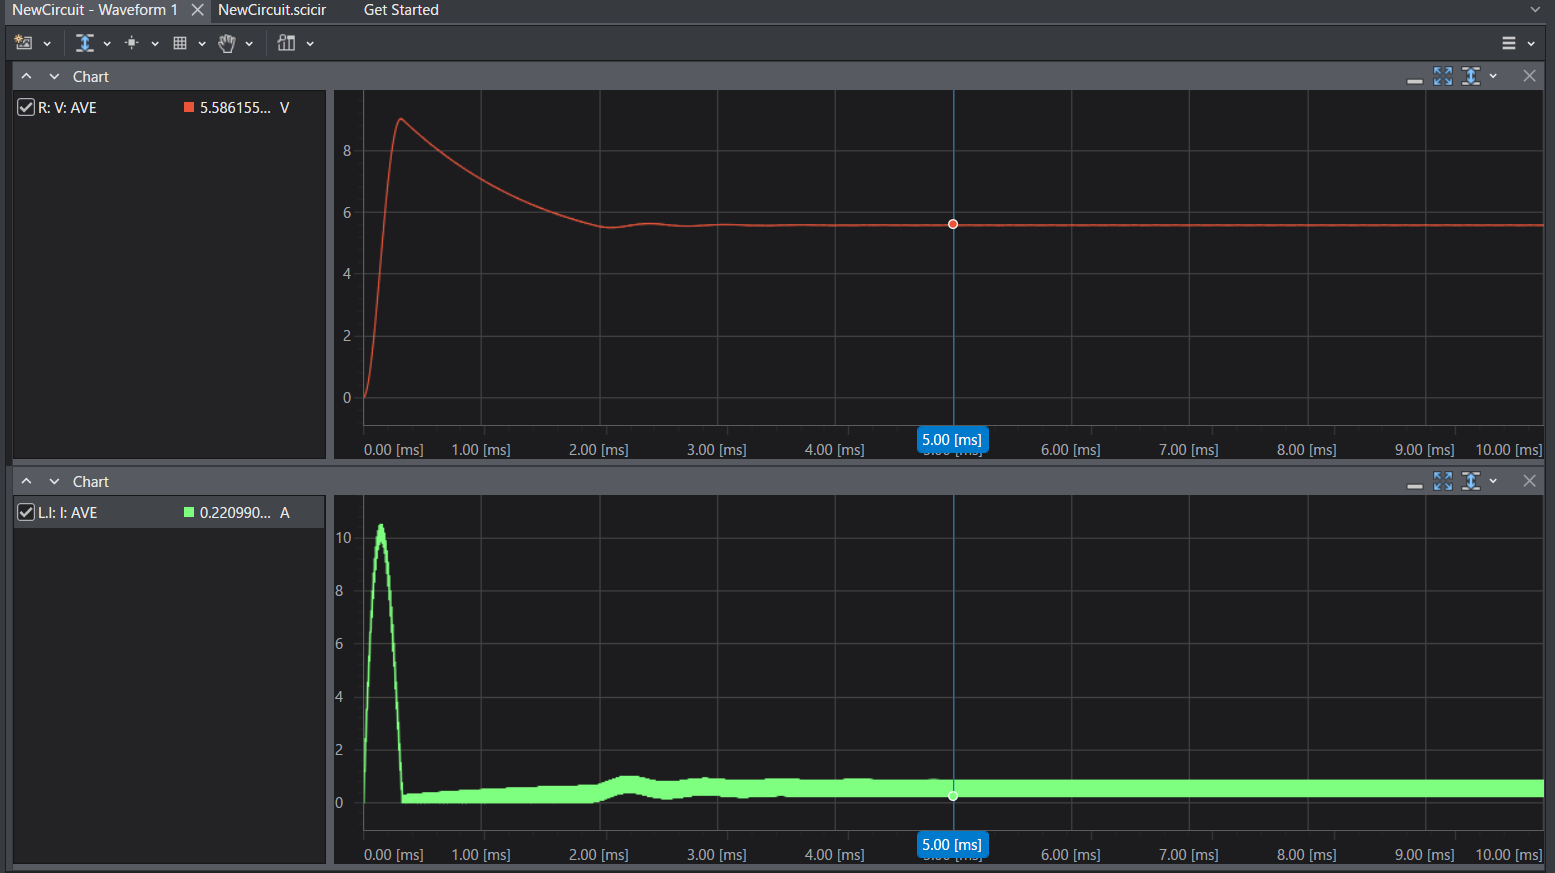This screenshot has height=873, width=1555.
Task: Uncheck the R: V: AVE signal checkbox
Action: coord(26,107)
